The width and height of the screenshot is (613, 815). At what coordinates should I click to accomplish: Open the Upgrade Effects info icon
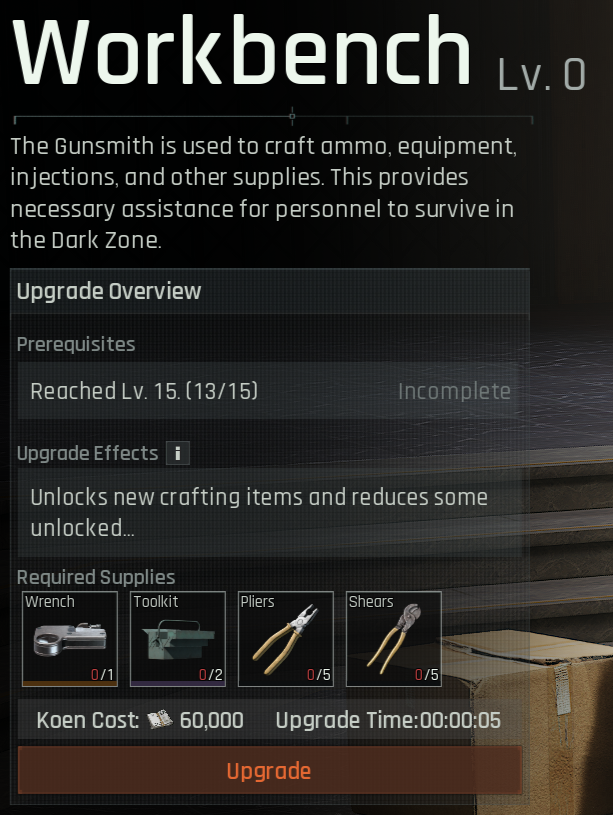click(178, 453)
